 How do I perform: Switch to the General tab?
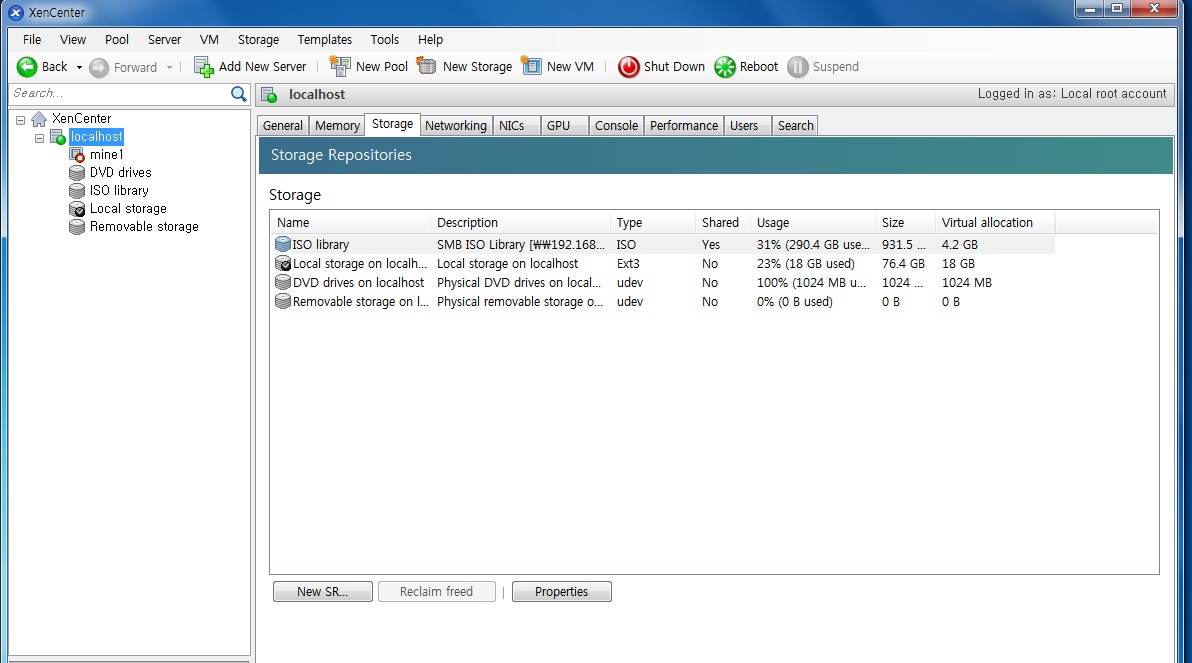point(283,125)
